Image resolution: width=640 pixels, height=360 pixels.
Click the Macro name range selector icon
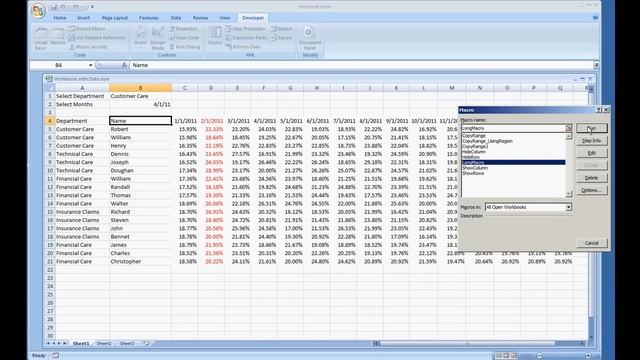click(568, 128)
